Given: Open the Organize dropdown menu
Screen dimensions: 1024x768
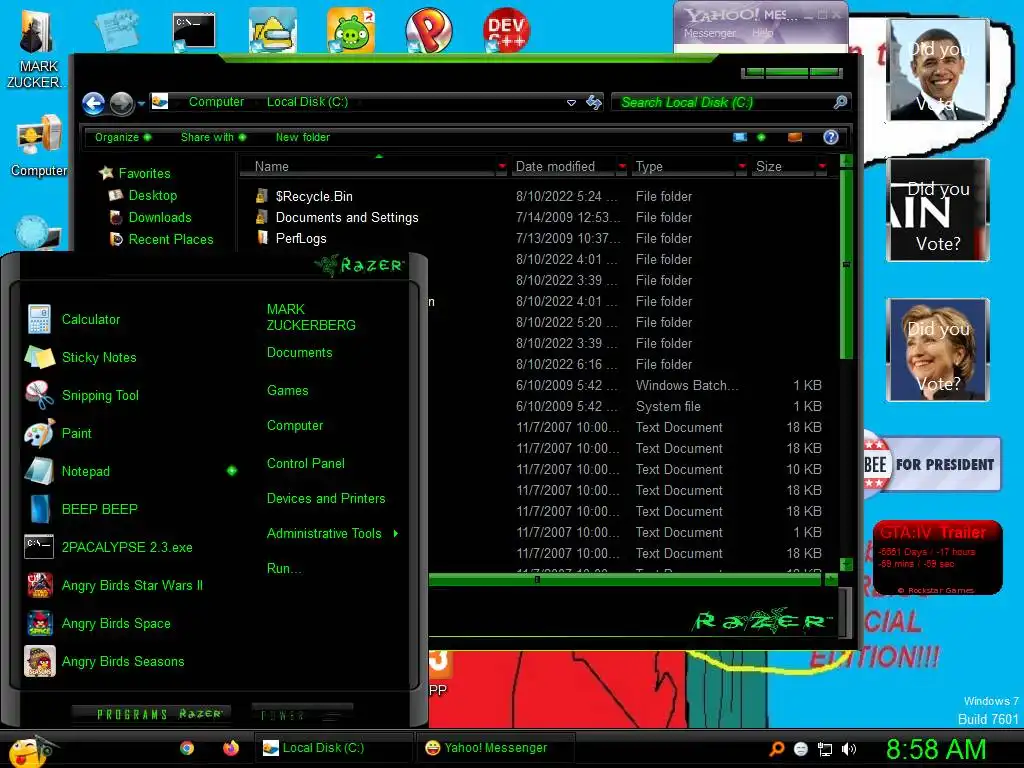Looking at the screenshot, I should coord(123,137).
